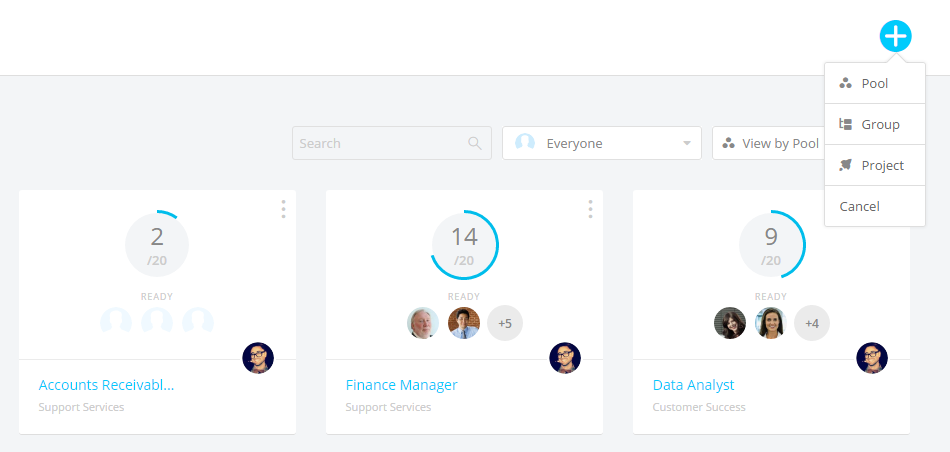Open the Data Analyst pool link

point(693,385)
